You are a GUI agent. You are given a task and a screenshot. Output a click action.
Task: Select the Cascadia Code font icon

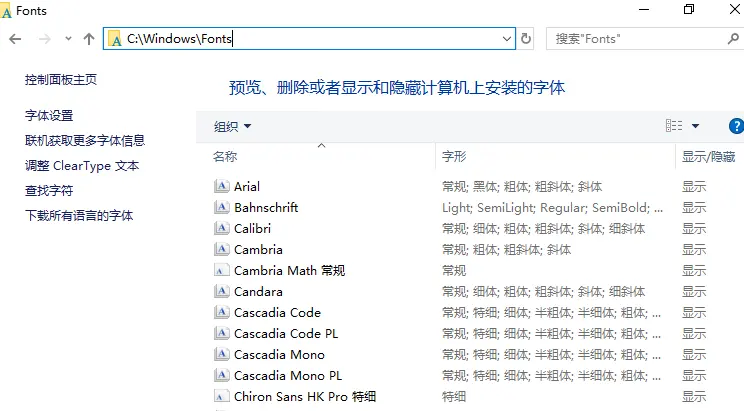point(221,312)
